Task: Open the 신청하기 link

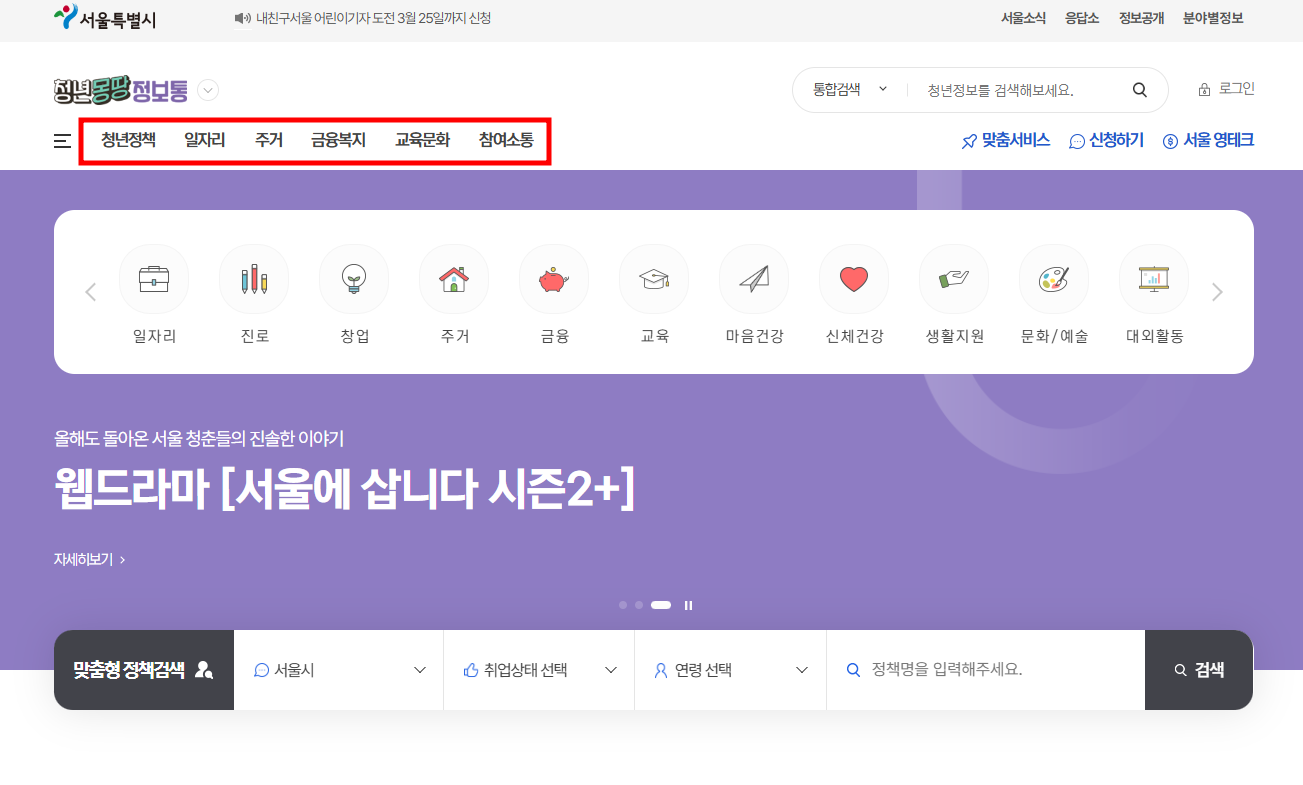Action: click(x=1106, y=141)
